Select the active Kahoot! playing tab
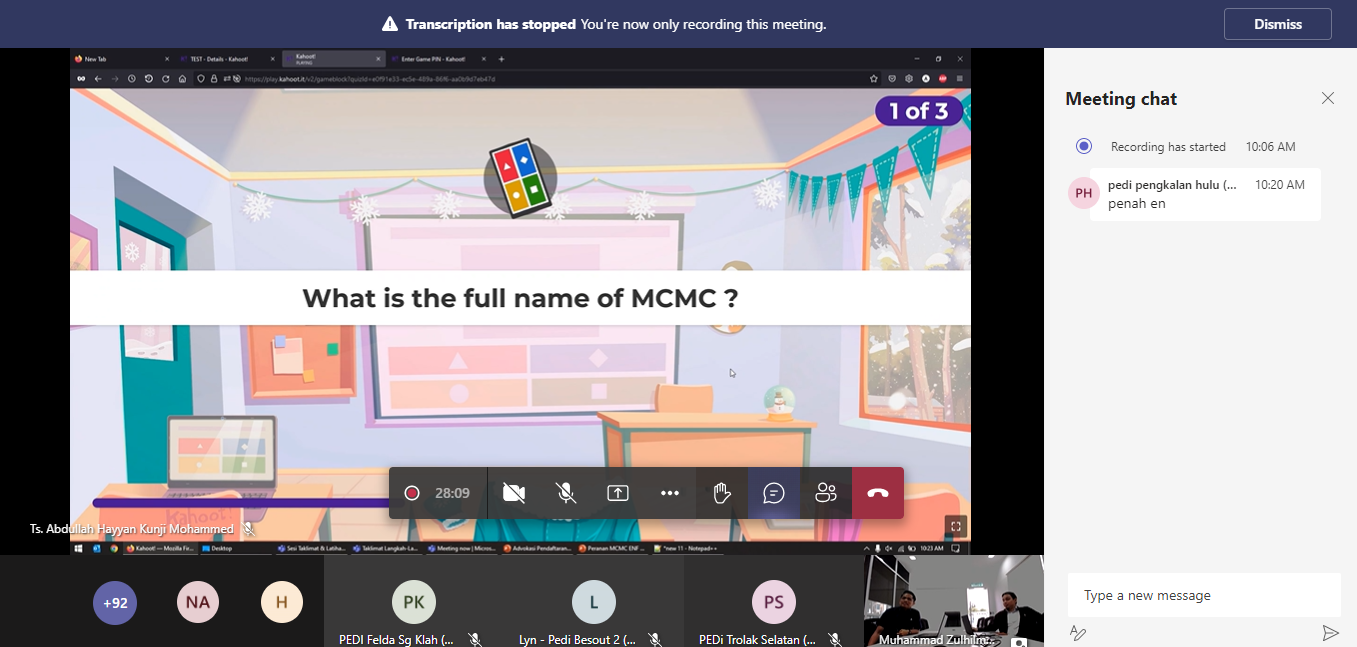Screen dimensions: 1357x647 (333, 59)
